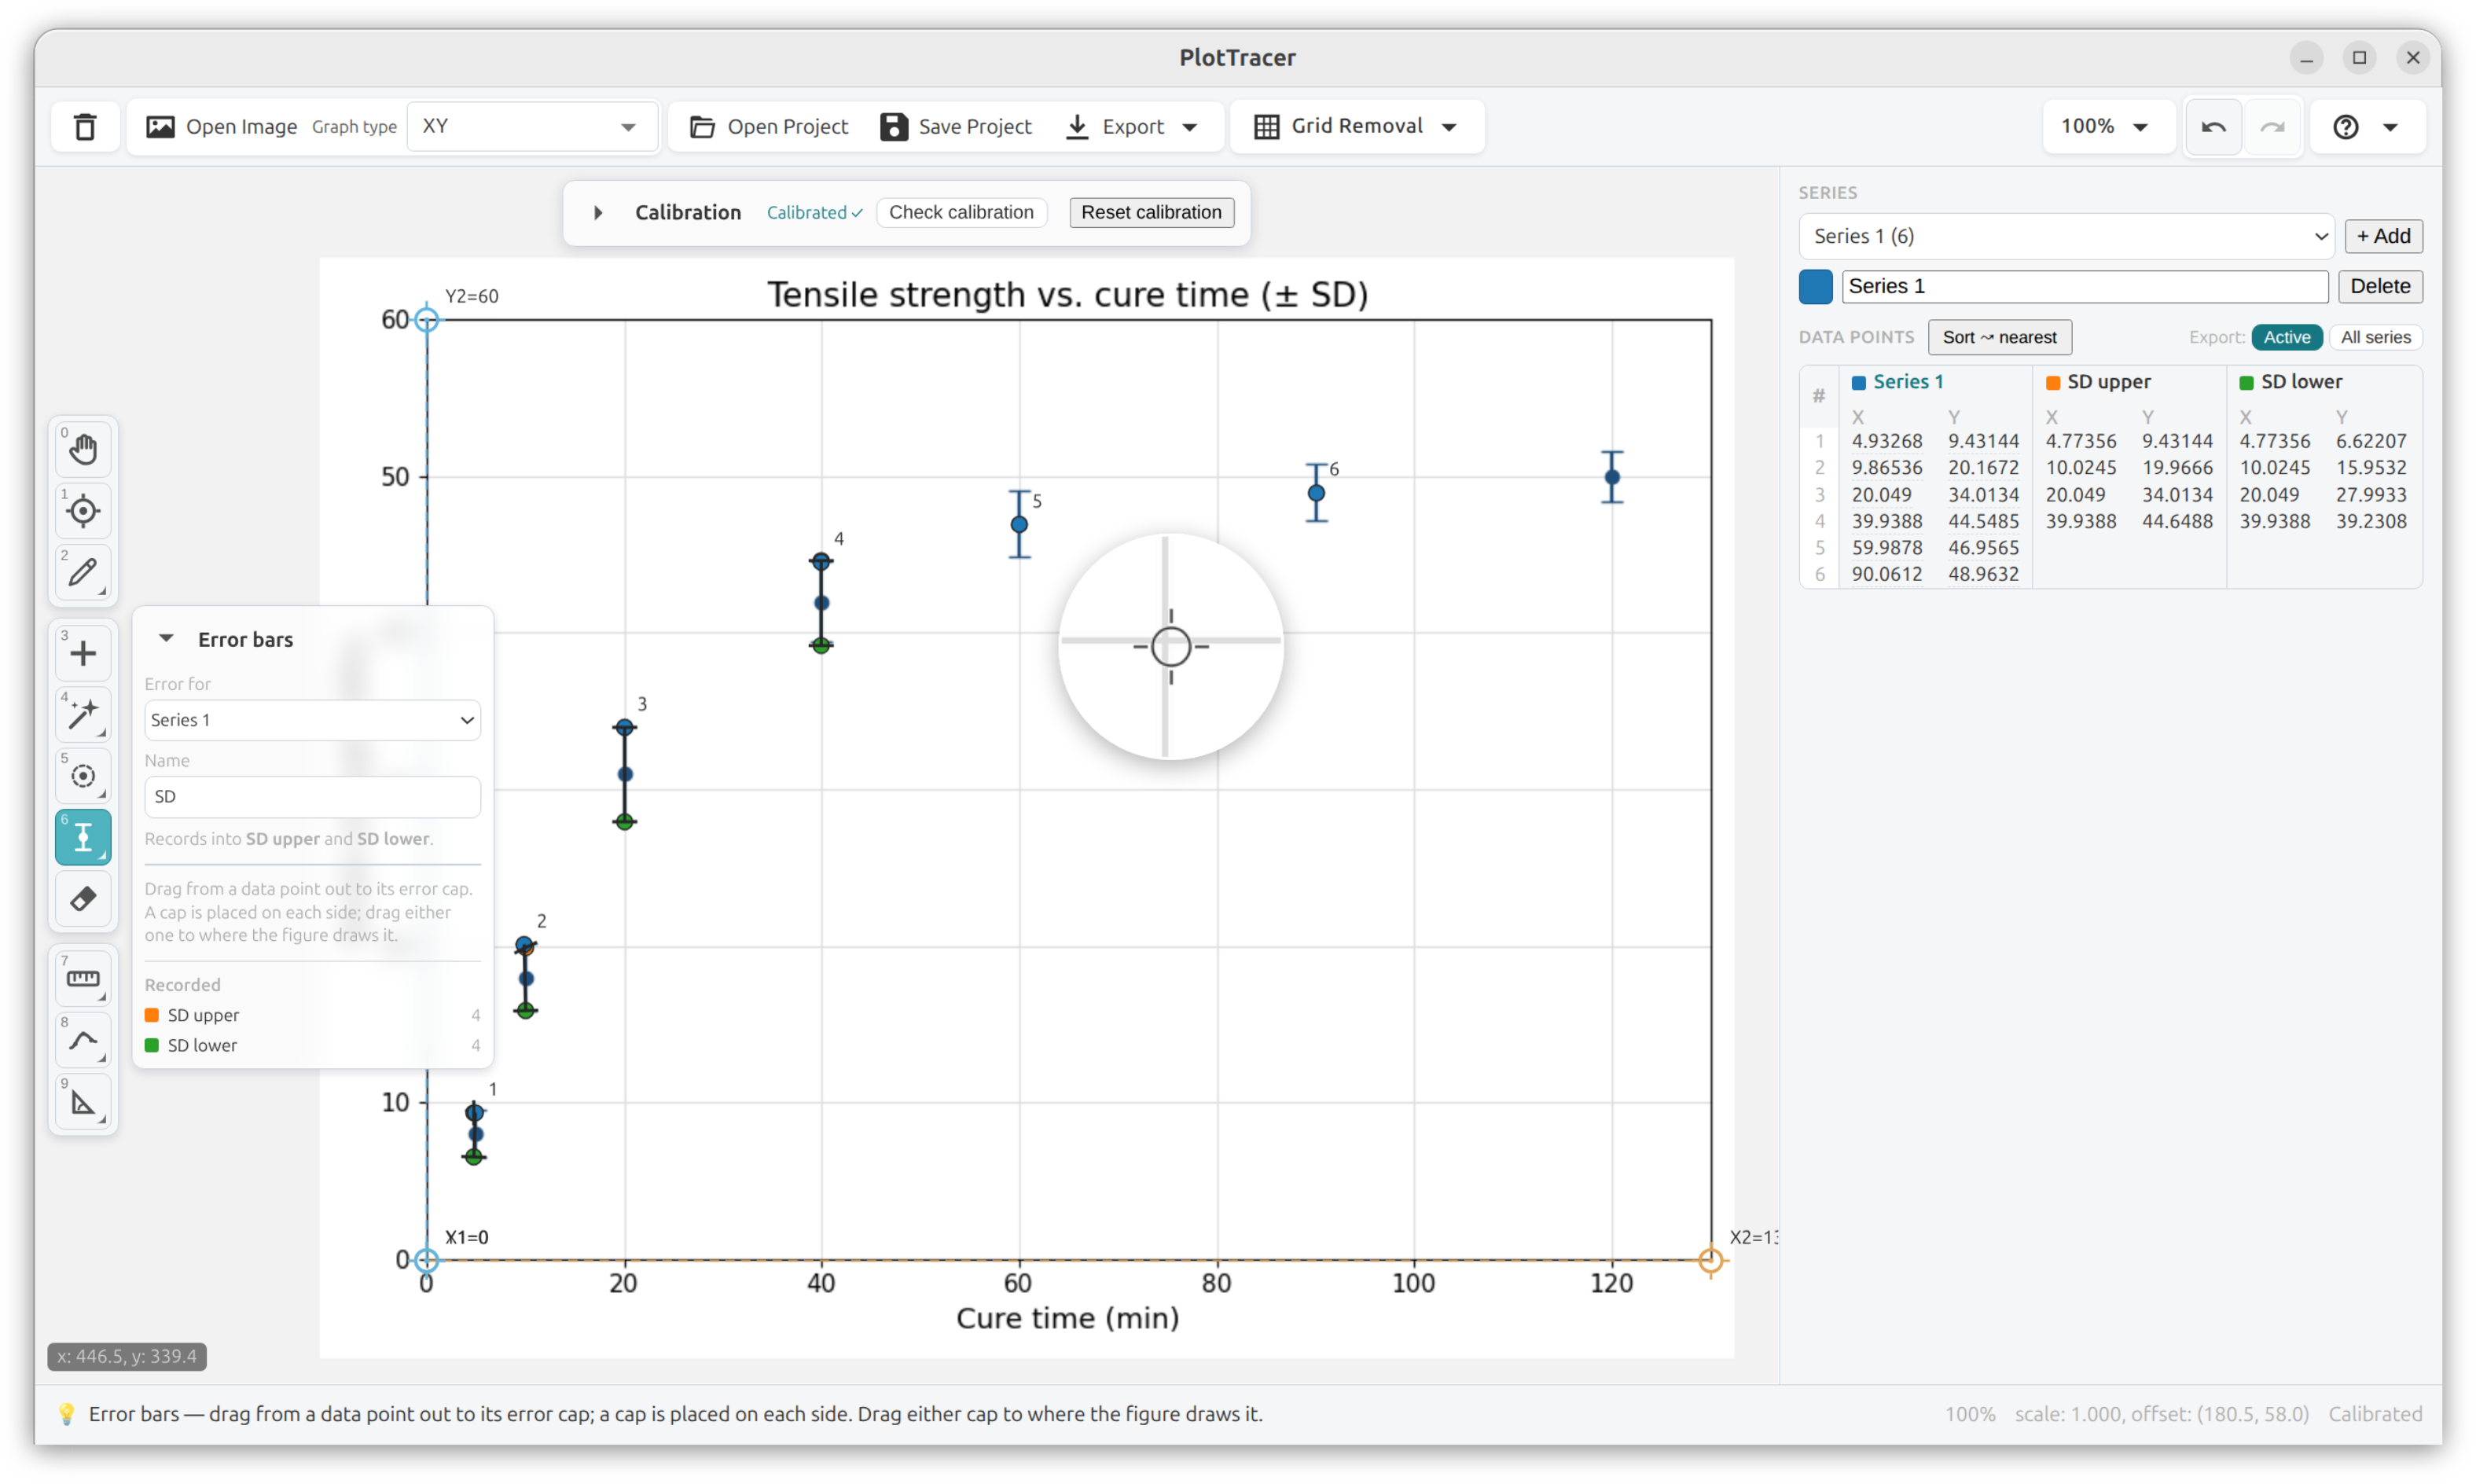
Task: Toggle the active Error bars tool
Action: tap(84, 838)
